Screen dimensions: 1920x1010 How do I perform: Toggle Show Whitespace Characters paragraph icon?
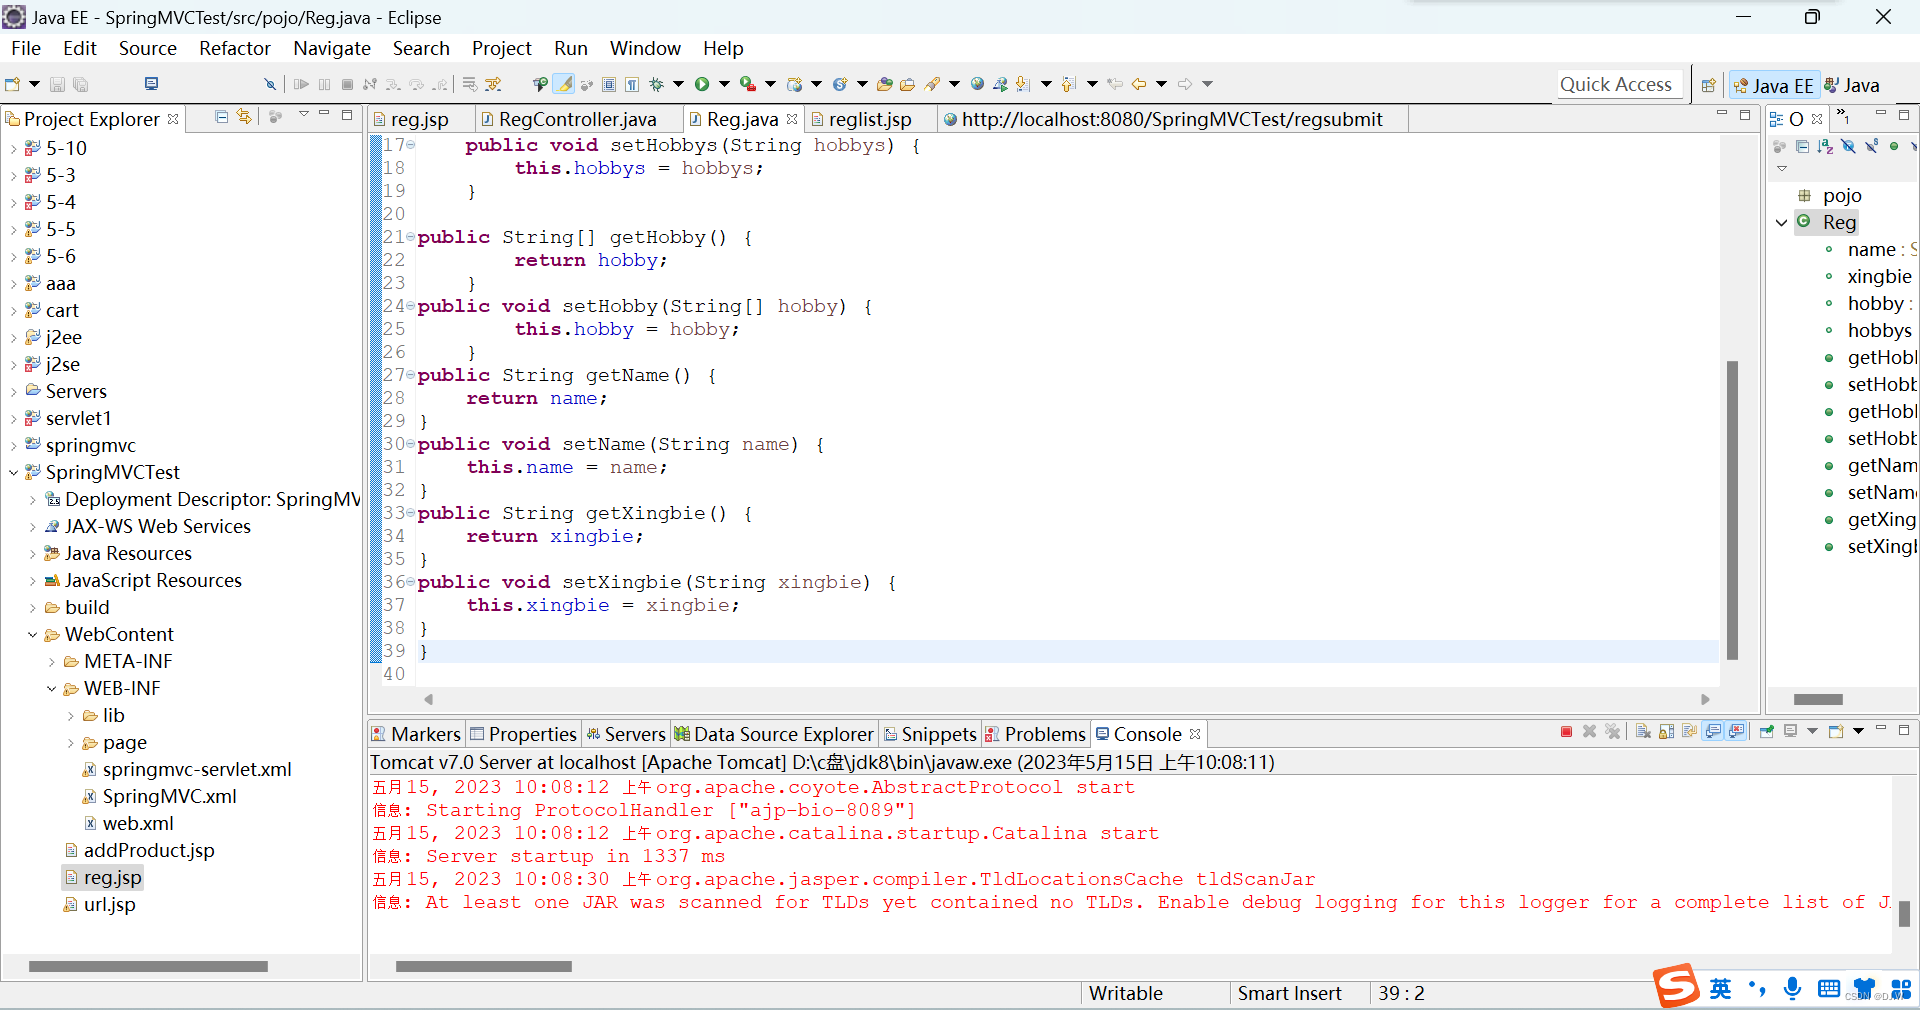(632, 85)
